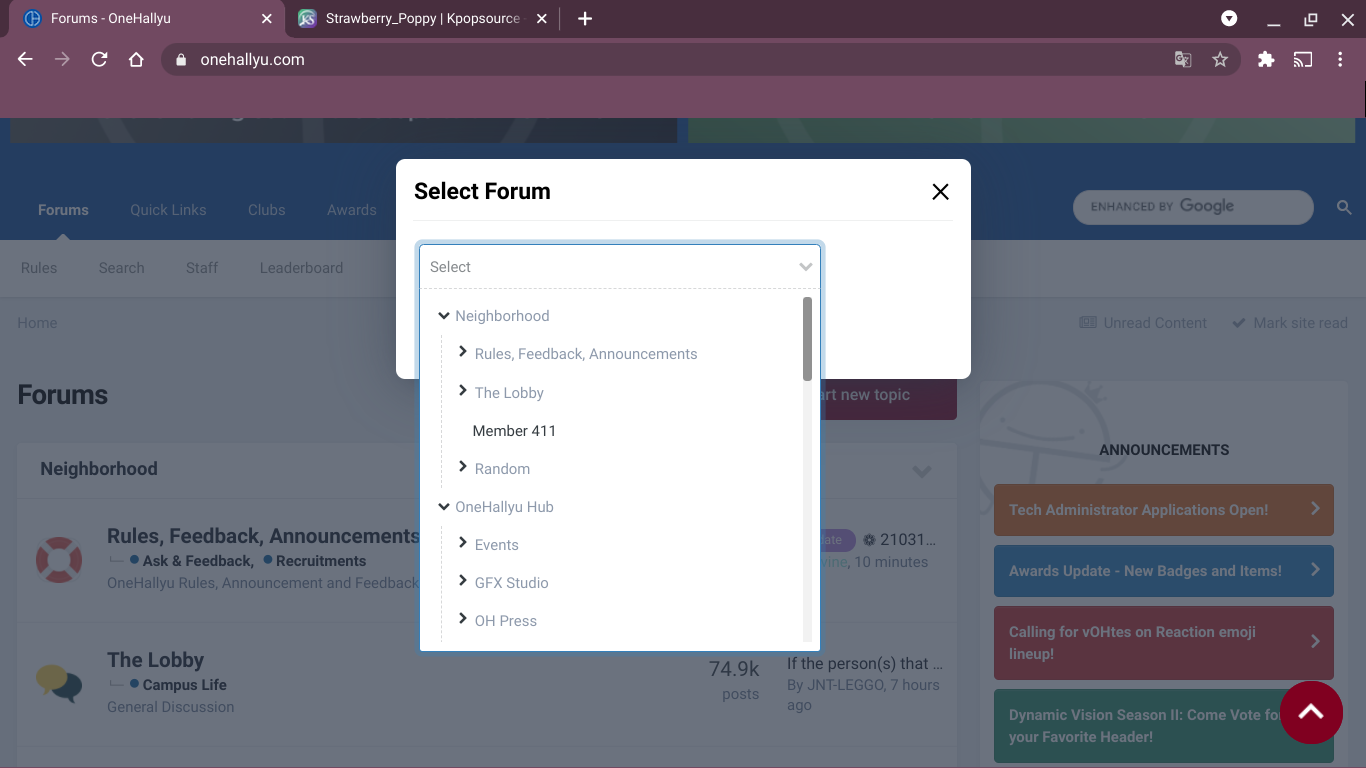Open the Recruitments subforum

point(321,561)
